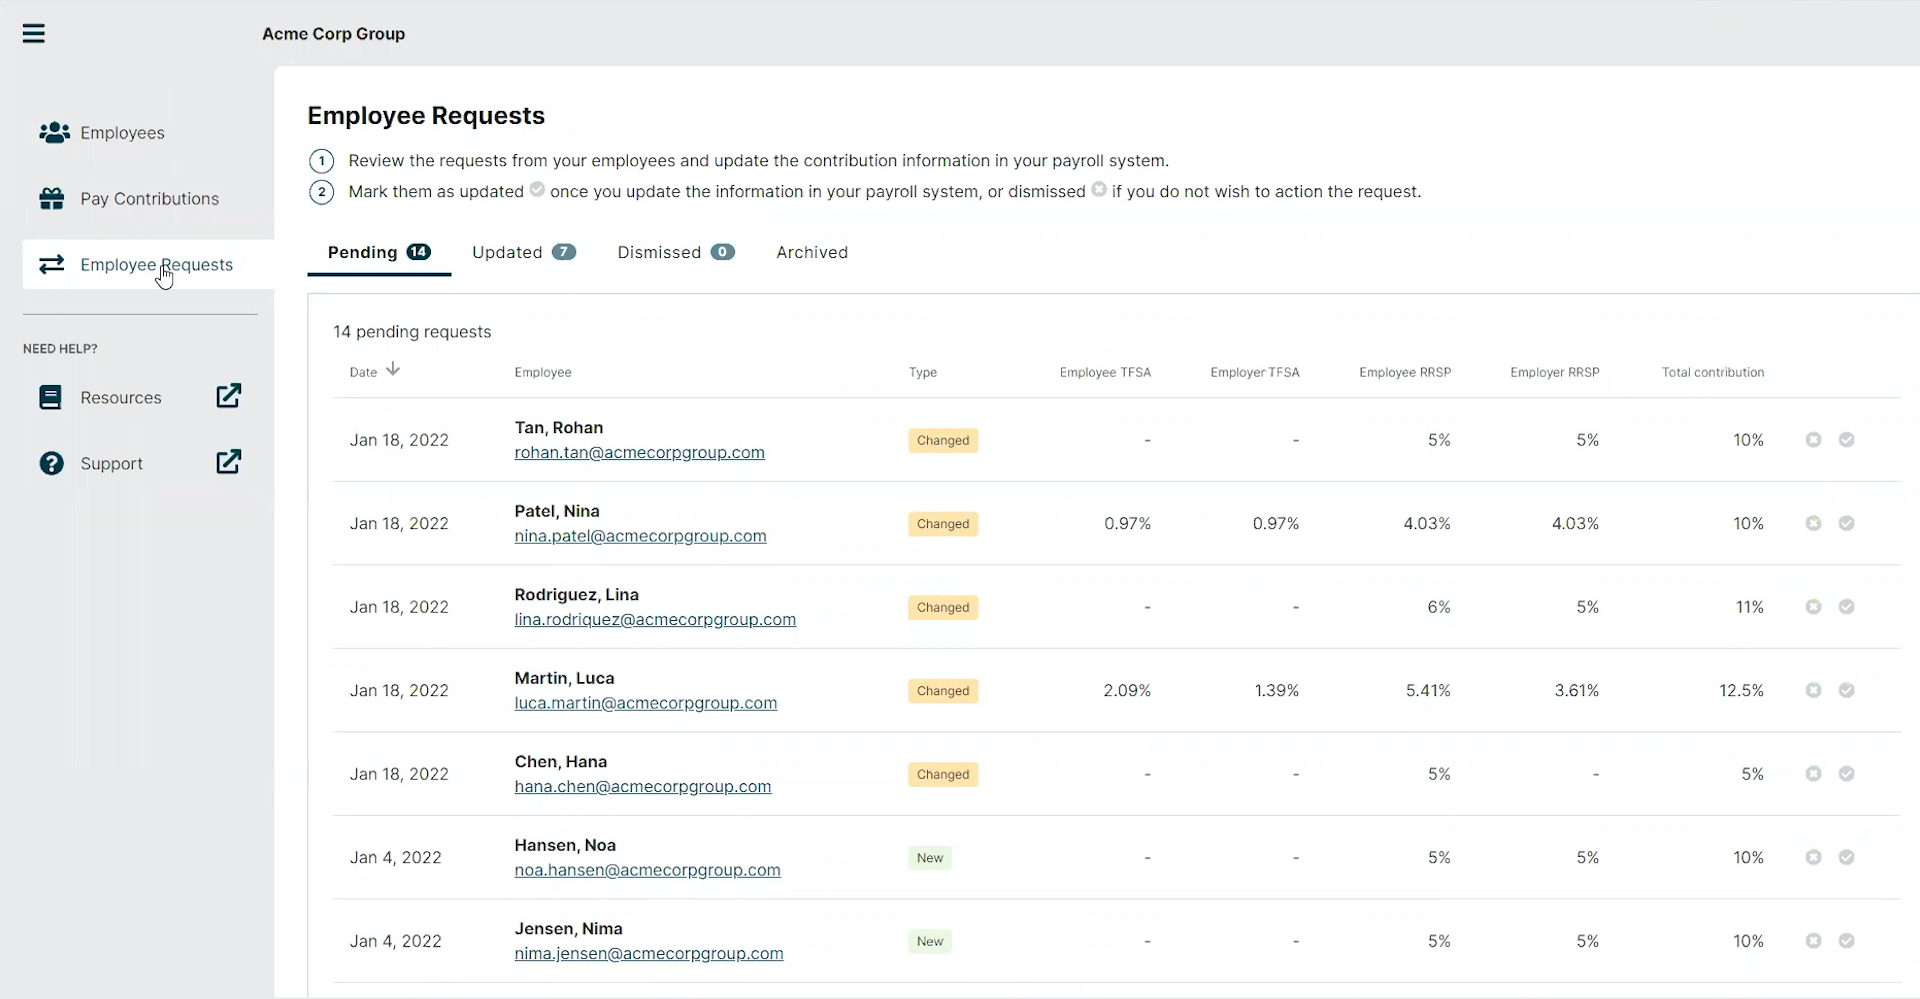This screenshot has height=999, width=1920.
Task: Mark Chen, Hana's request as updated
Action: [1846, 774]
